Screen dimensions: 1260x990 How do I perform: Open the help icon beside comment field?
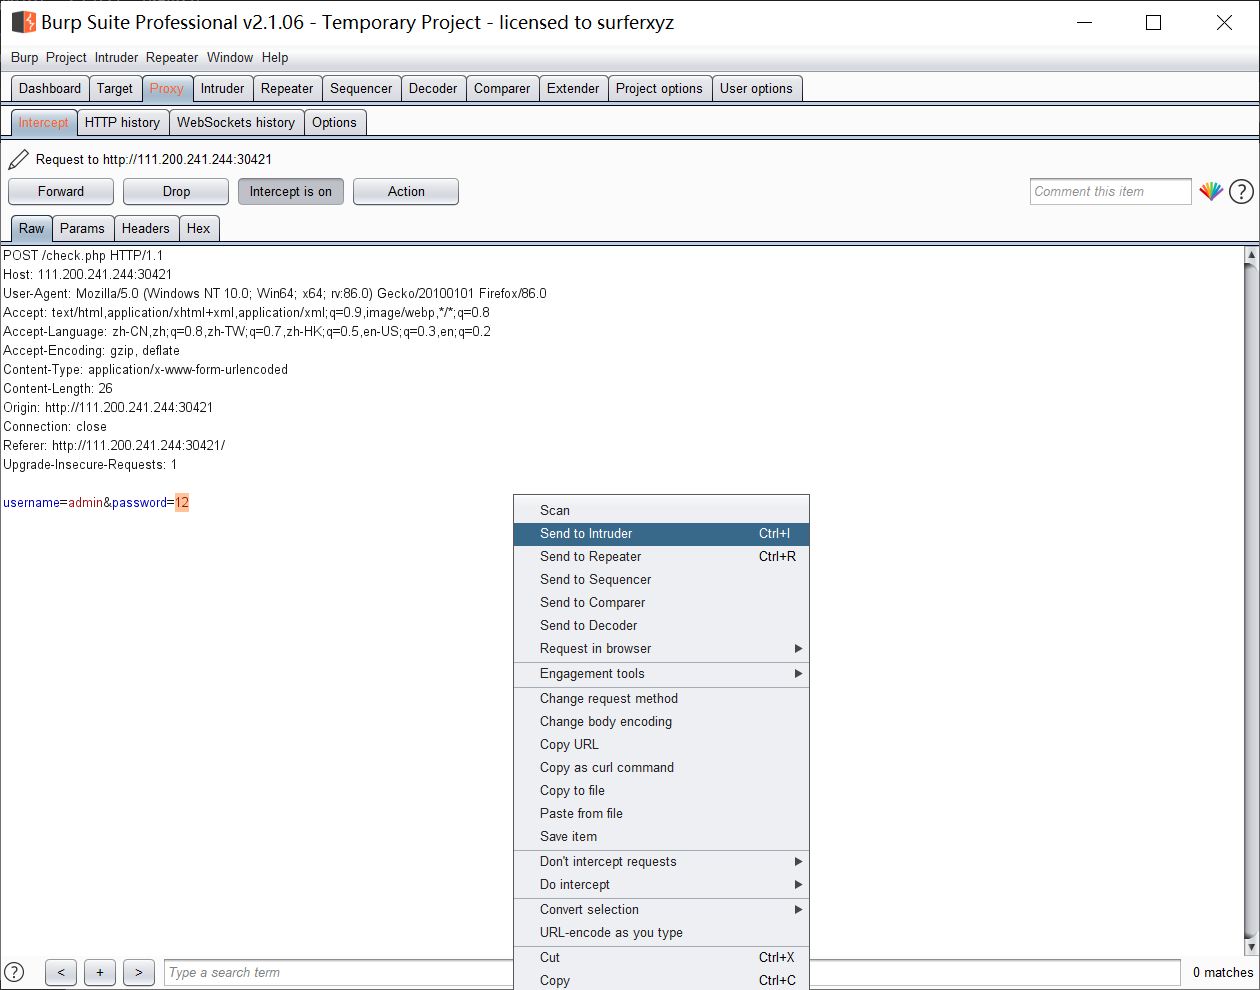pos(1241,191)
